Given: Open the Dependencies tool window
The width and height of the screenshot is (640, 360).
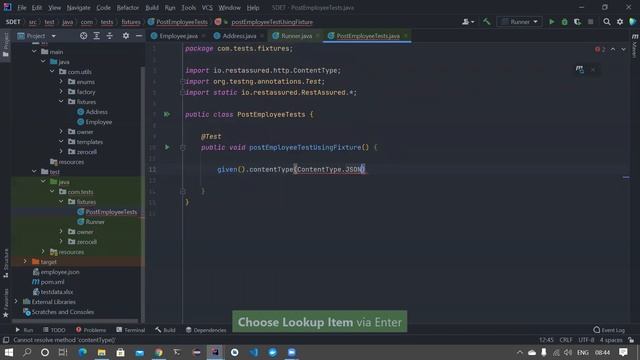Looking at the screenshot, I should pyautogui.click(x=206, y=330).
